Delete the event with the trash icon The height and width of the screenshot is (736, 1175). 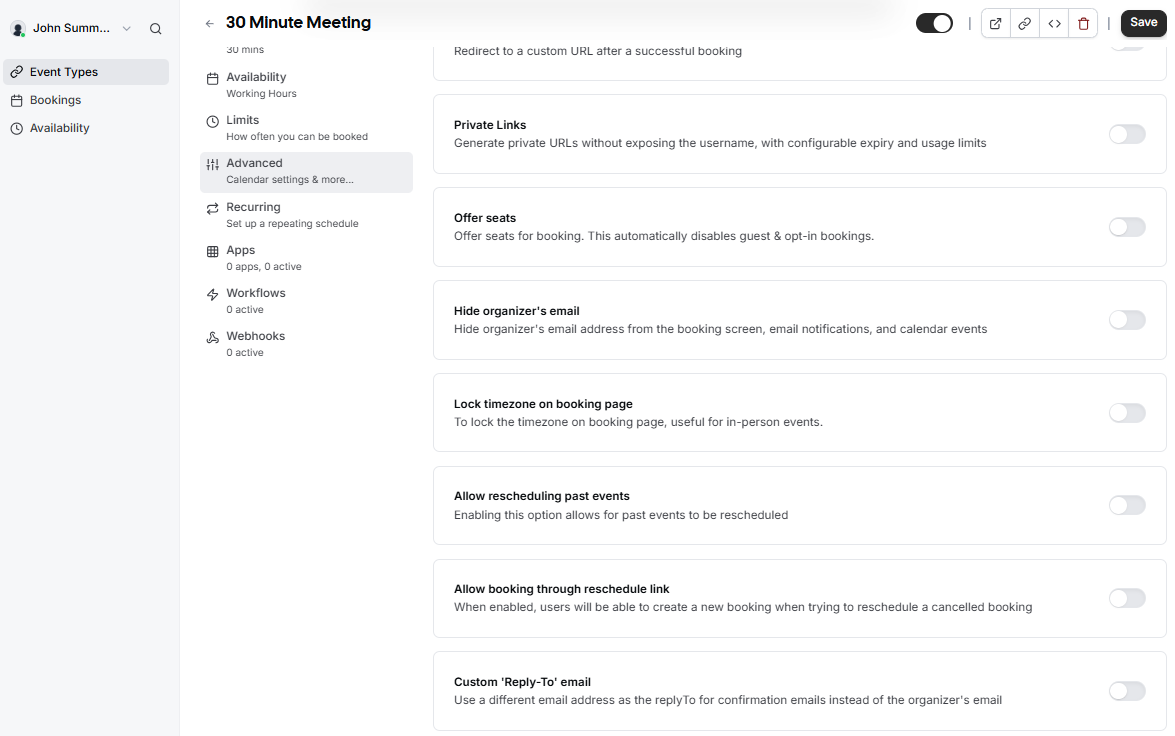[1083, 23]
